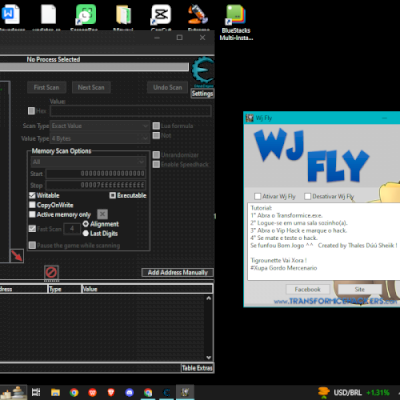This screenshot has height=400, width=400.
Task: Click the Stop address field
Action: click(96, 185)
